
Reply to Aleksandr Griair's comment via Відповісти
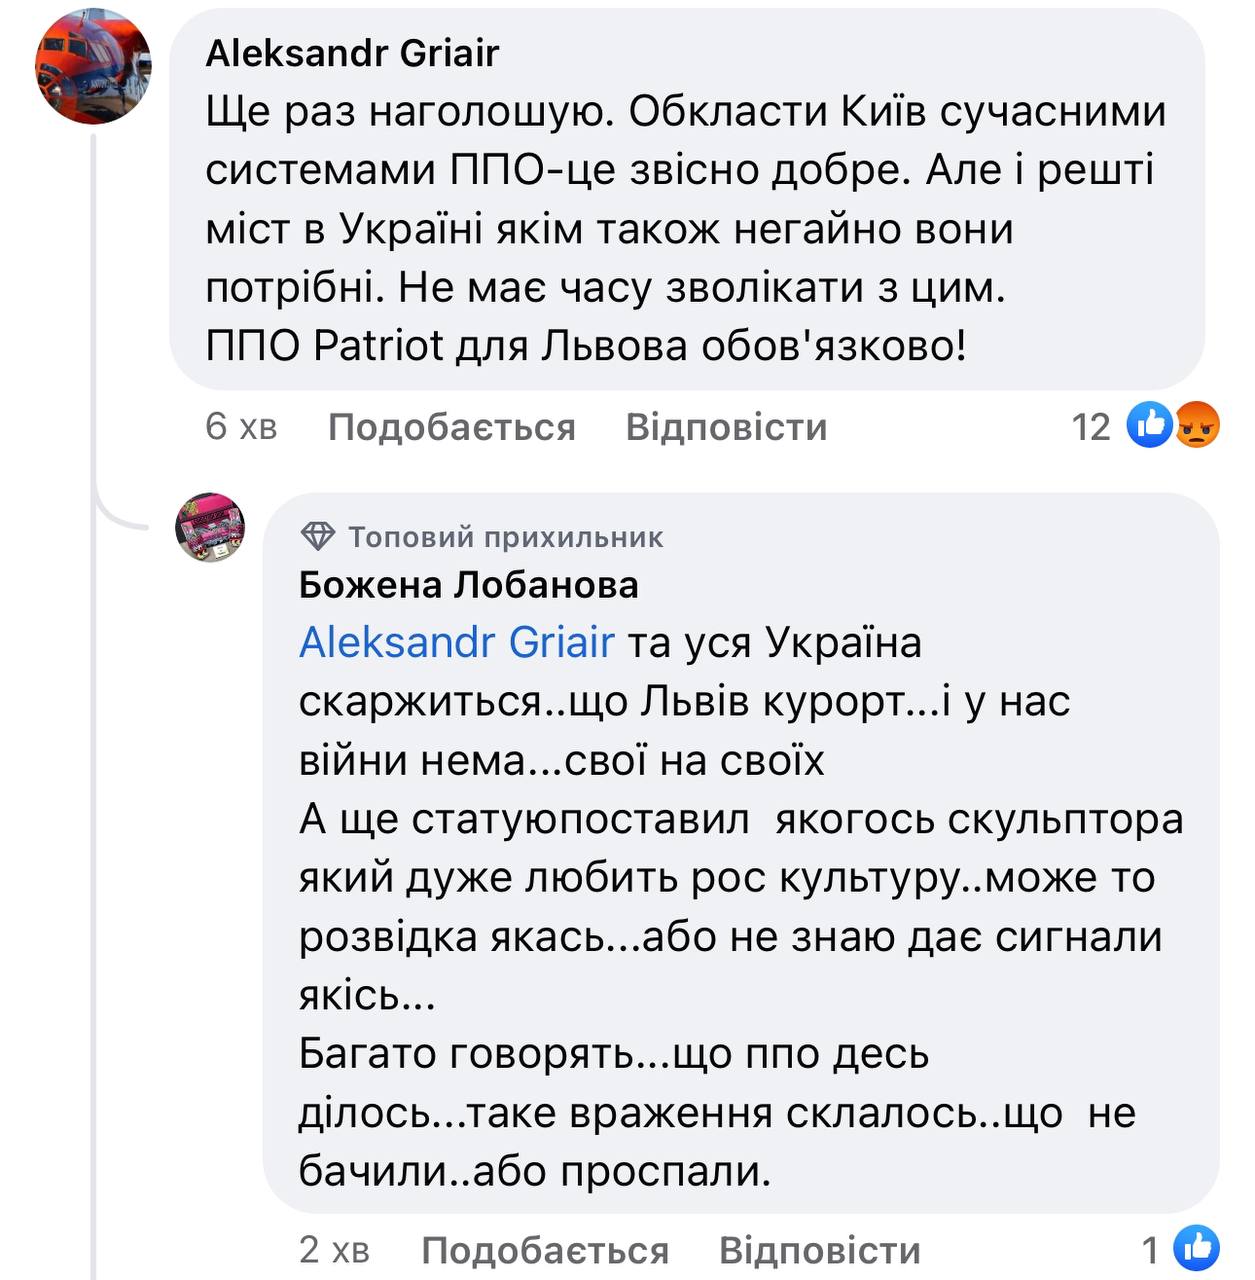726,427
